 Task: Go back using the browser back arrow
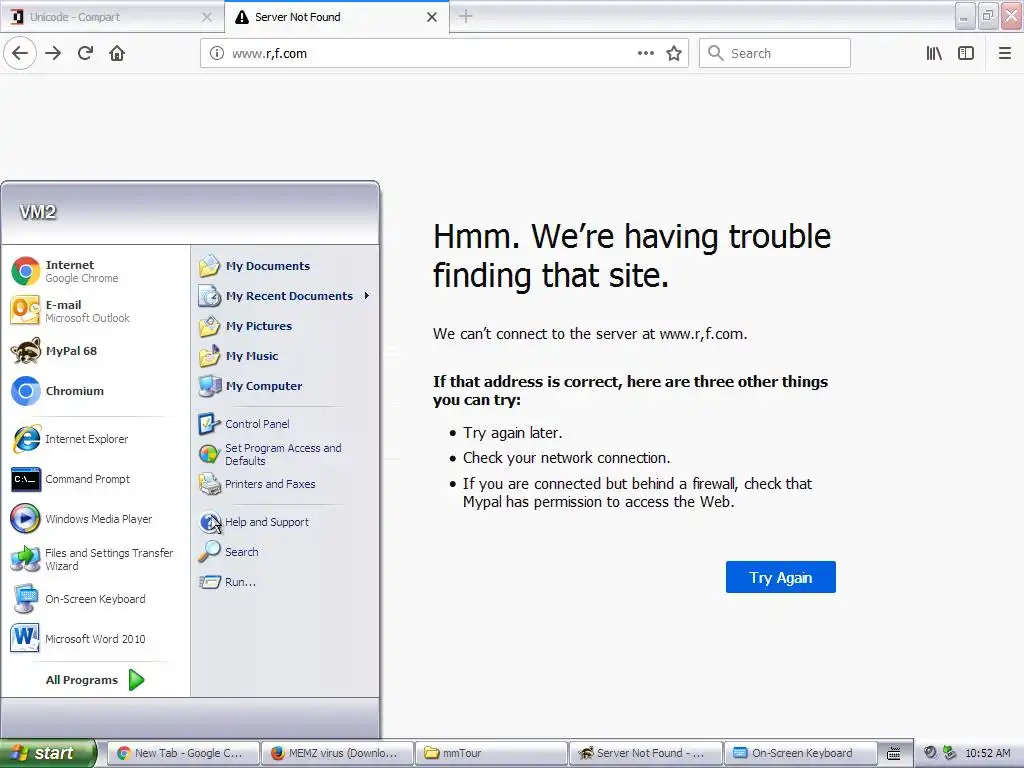coord(20,53)
